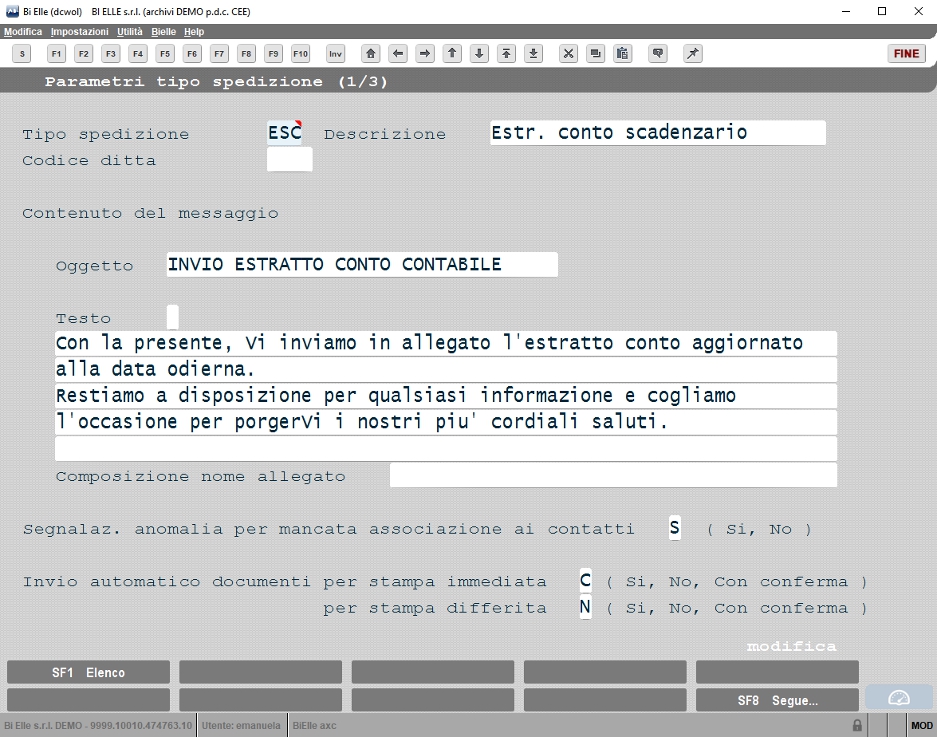This screenshot has width=937, height=737.
Task: Click the F3 toolbar key
Action: point(111,54)
